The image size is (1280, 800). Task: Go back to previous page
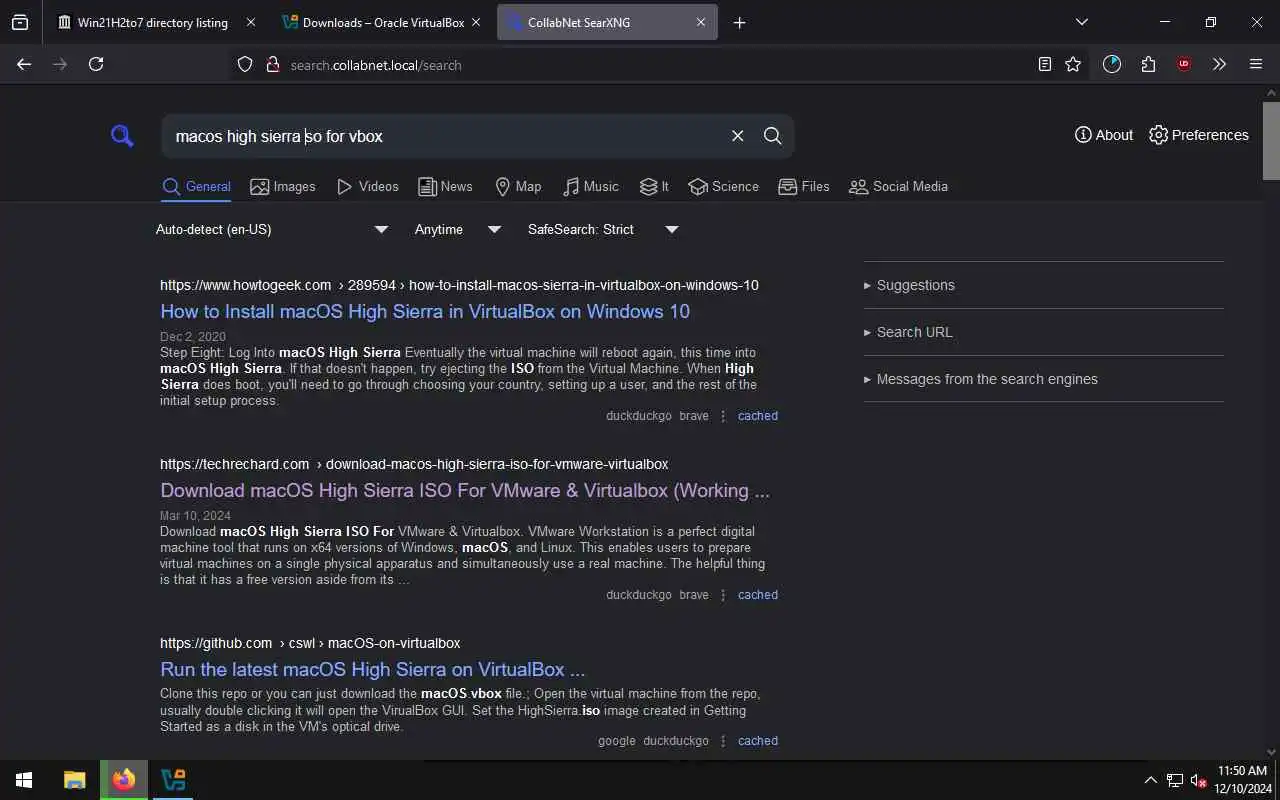pyautogui.click(x=24, y=64)
